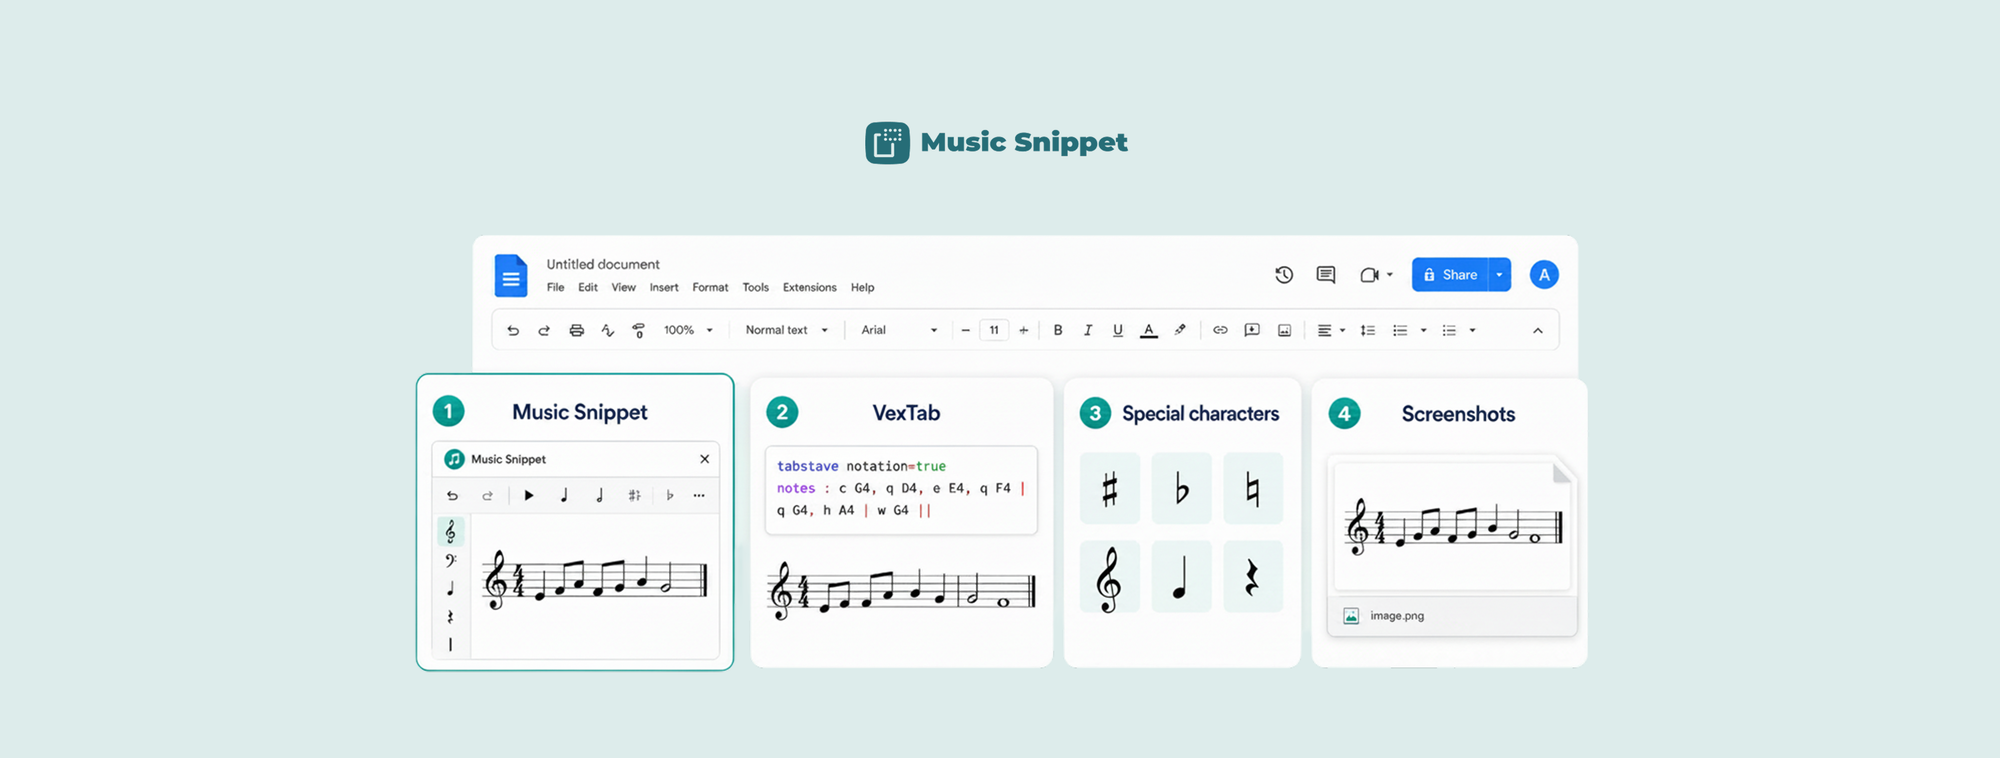This screenshot has width=2000, height=758.
Task: Open the File menu
Action: [555, 288]
